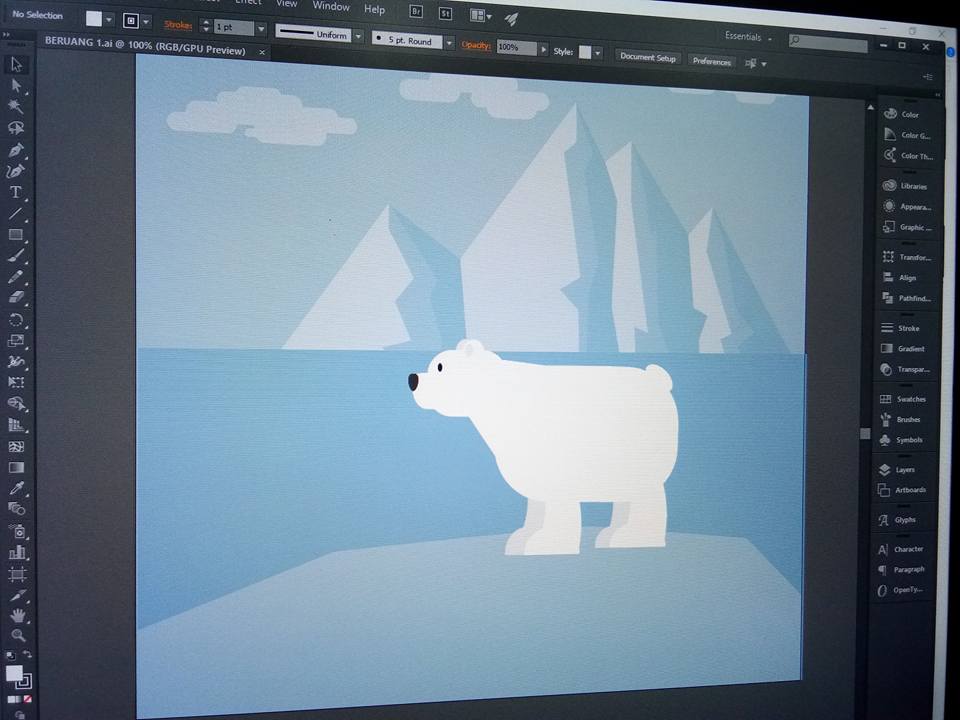Select the Rotate tool
This screenshot has height=720, width=960.
point(15,320)
